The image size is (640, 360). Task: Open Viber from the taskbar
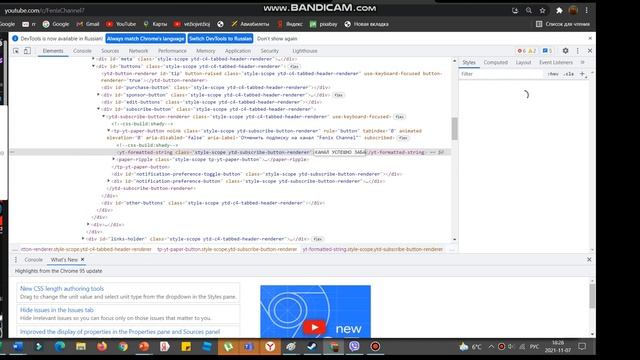pos(354,347)
